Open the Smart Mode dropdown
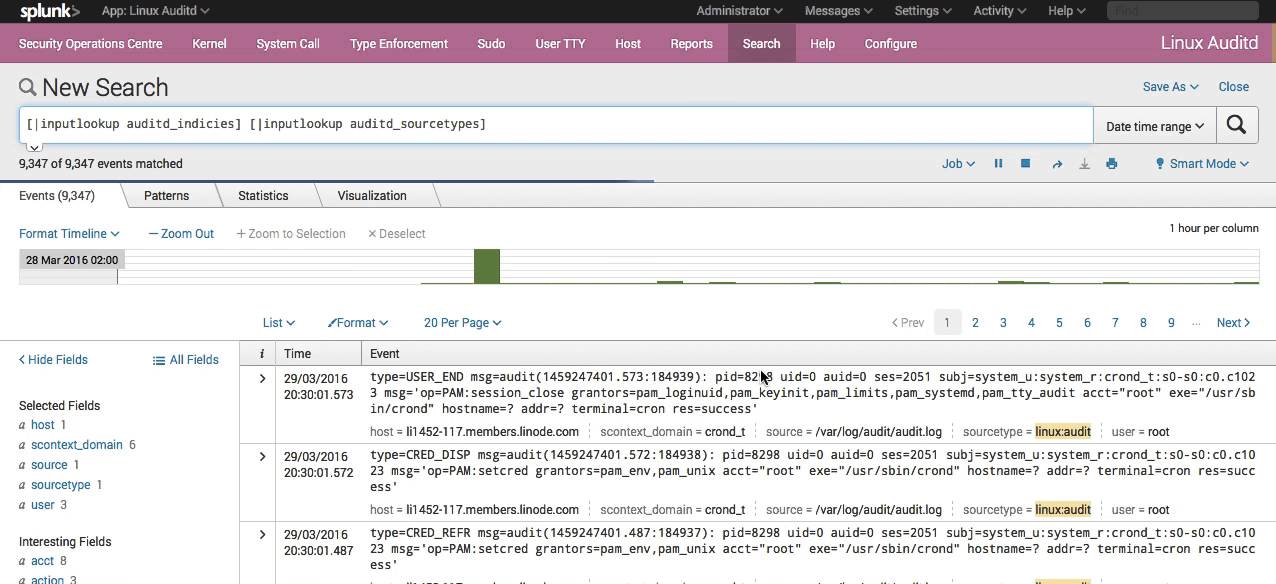The width and height of the screenshot is (1276, 584). 1202,164
